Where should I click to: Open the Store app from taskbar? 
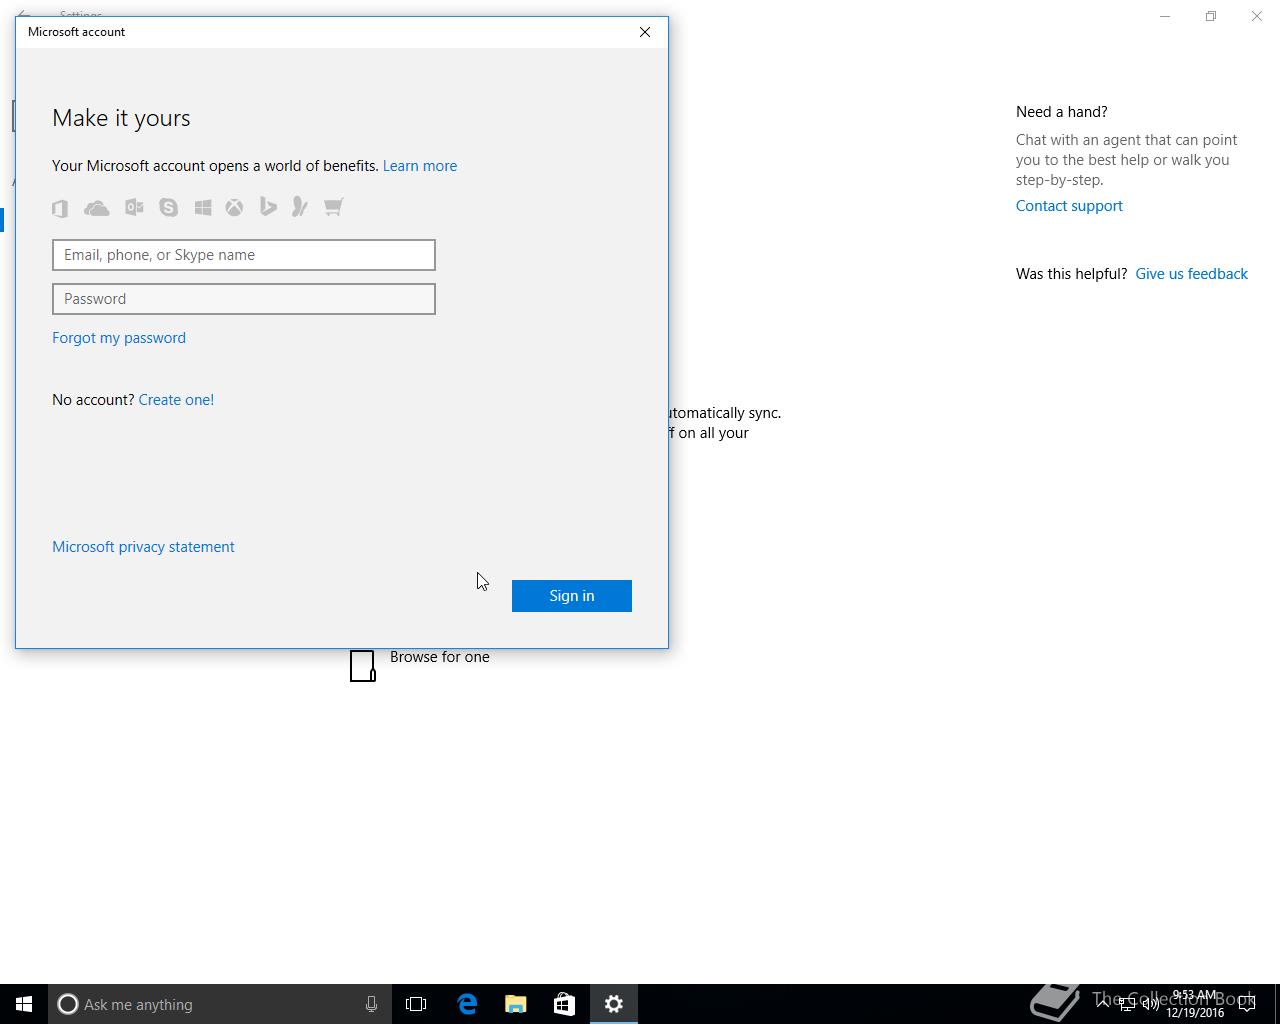[x=564, y=1004]
